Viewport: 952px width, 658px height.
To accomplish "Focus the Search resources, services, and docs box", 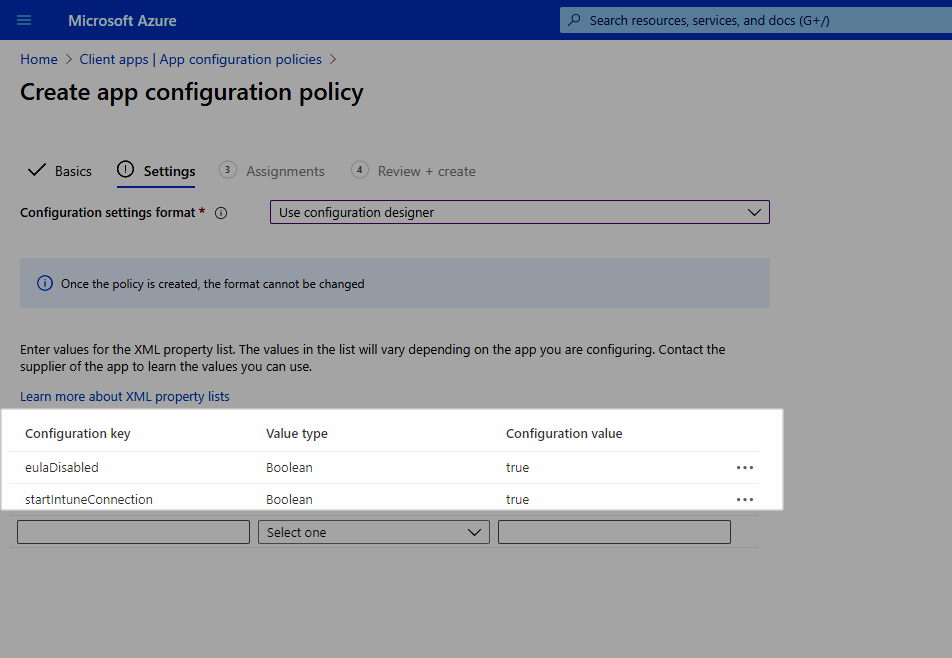I will click(x=755, y=20).
